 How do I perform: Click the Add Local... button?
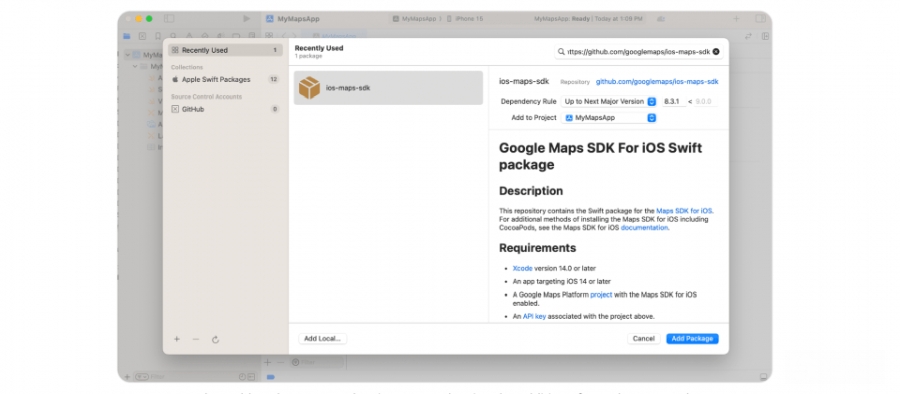tap(323, 339)
